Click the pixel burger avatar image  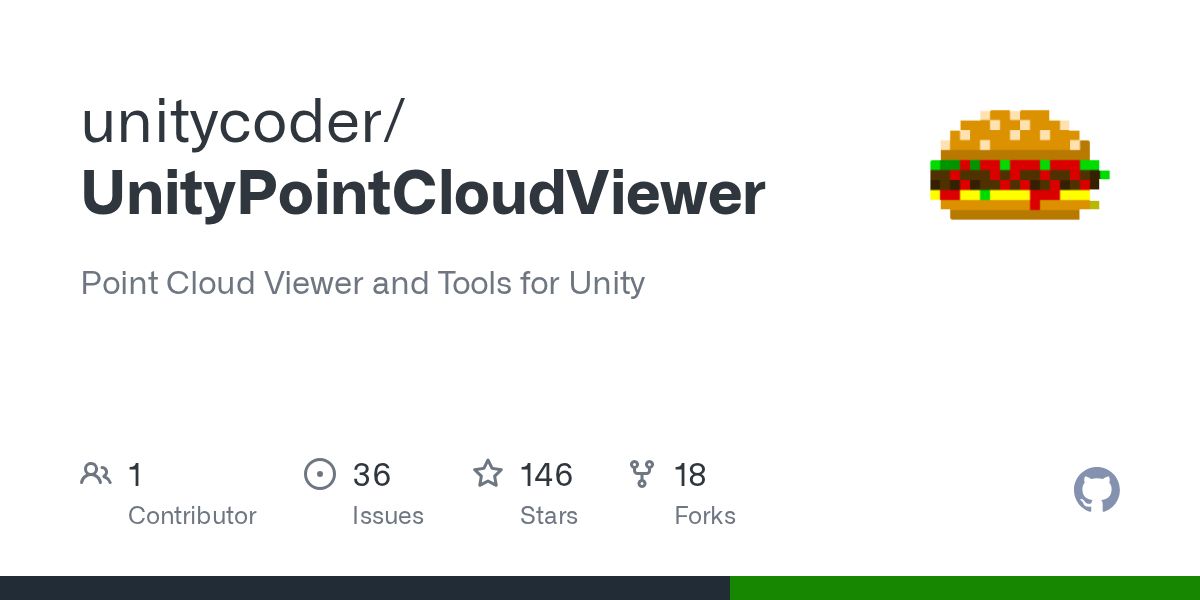click(1019, 165)
